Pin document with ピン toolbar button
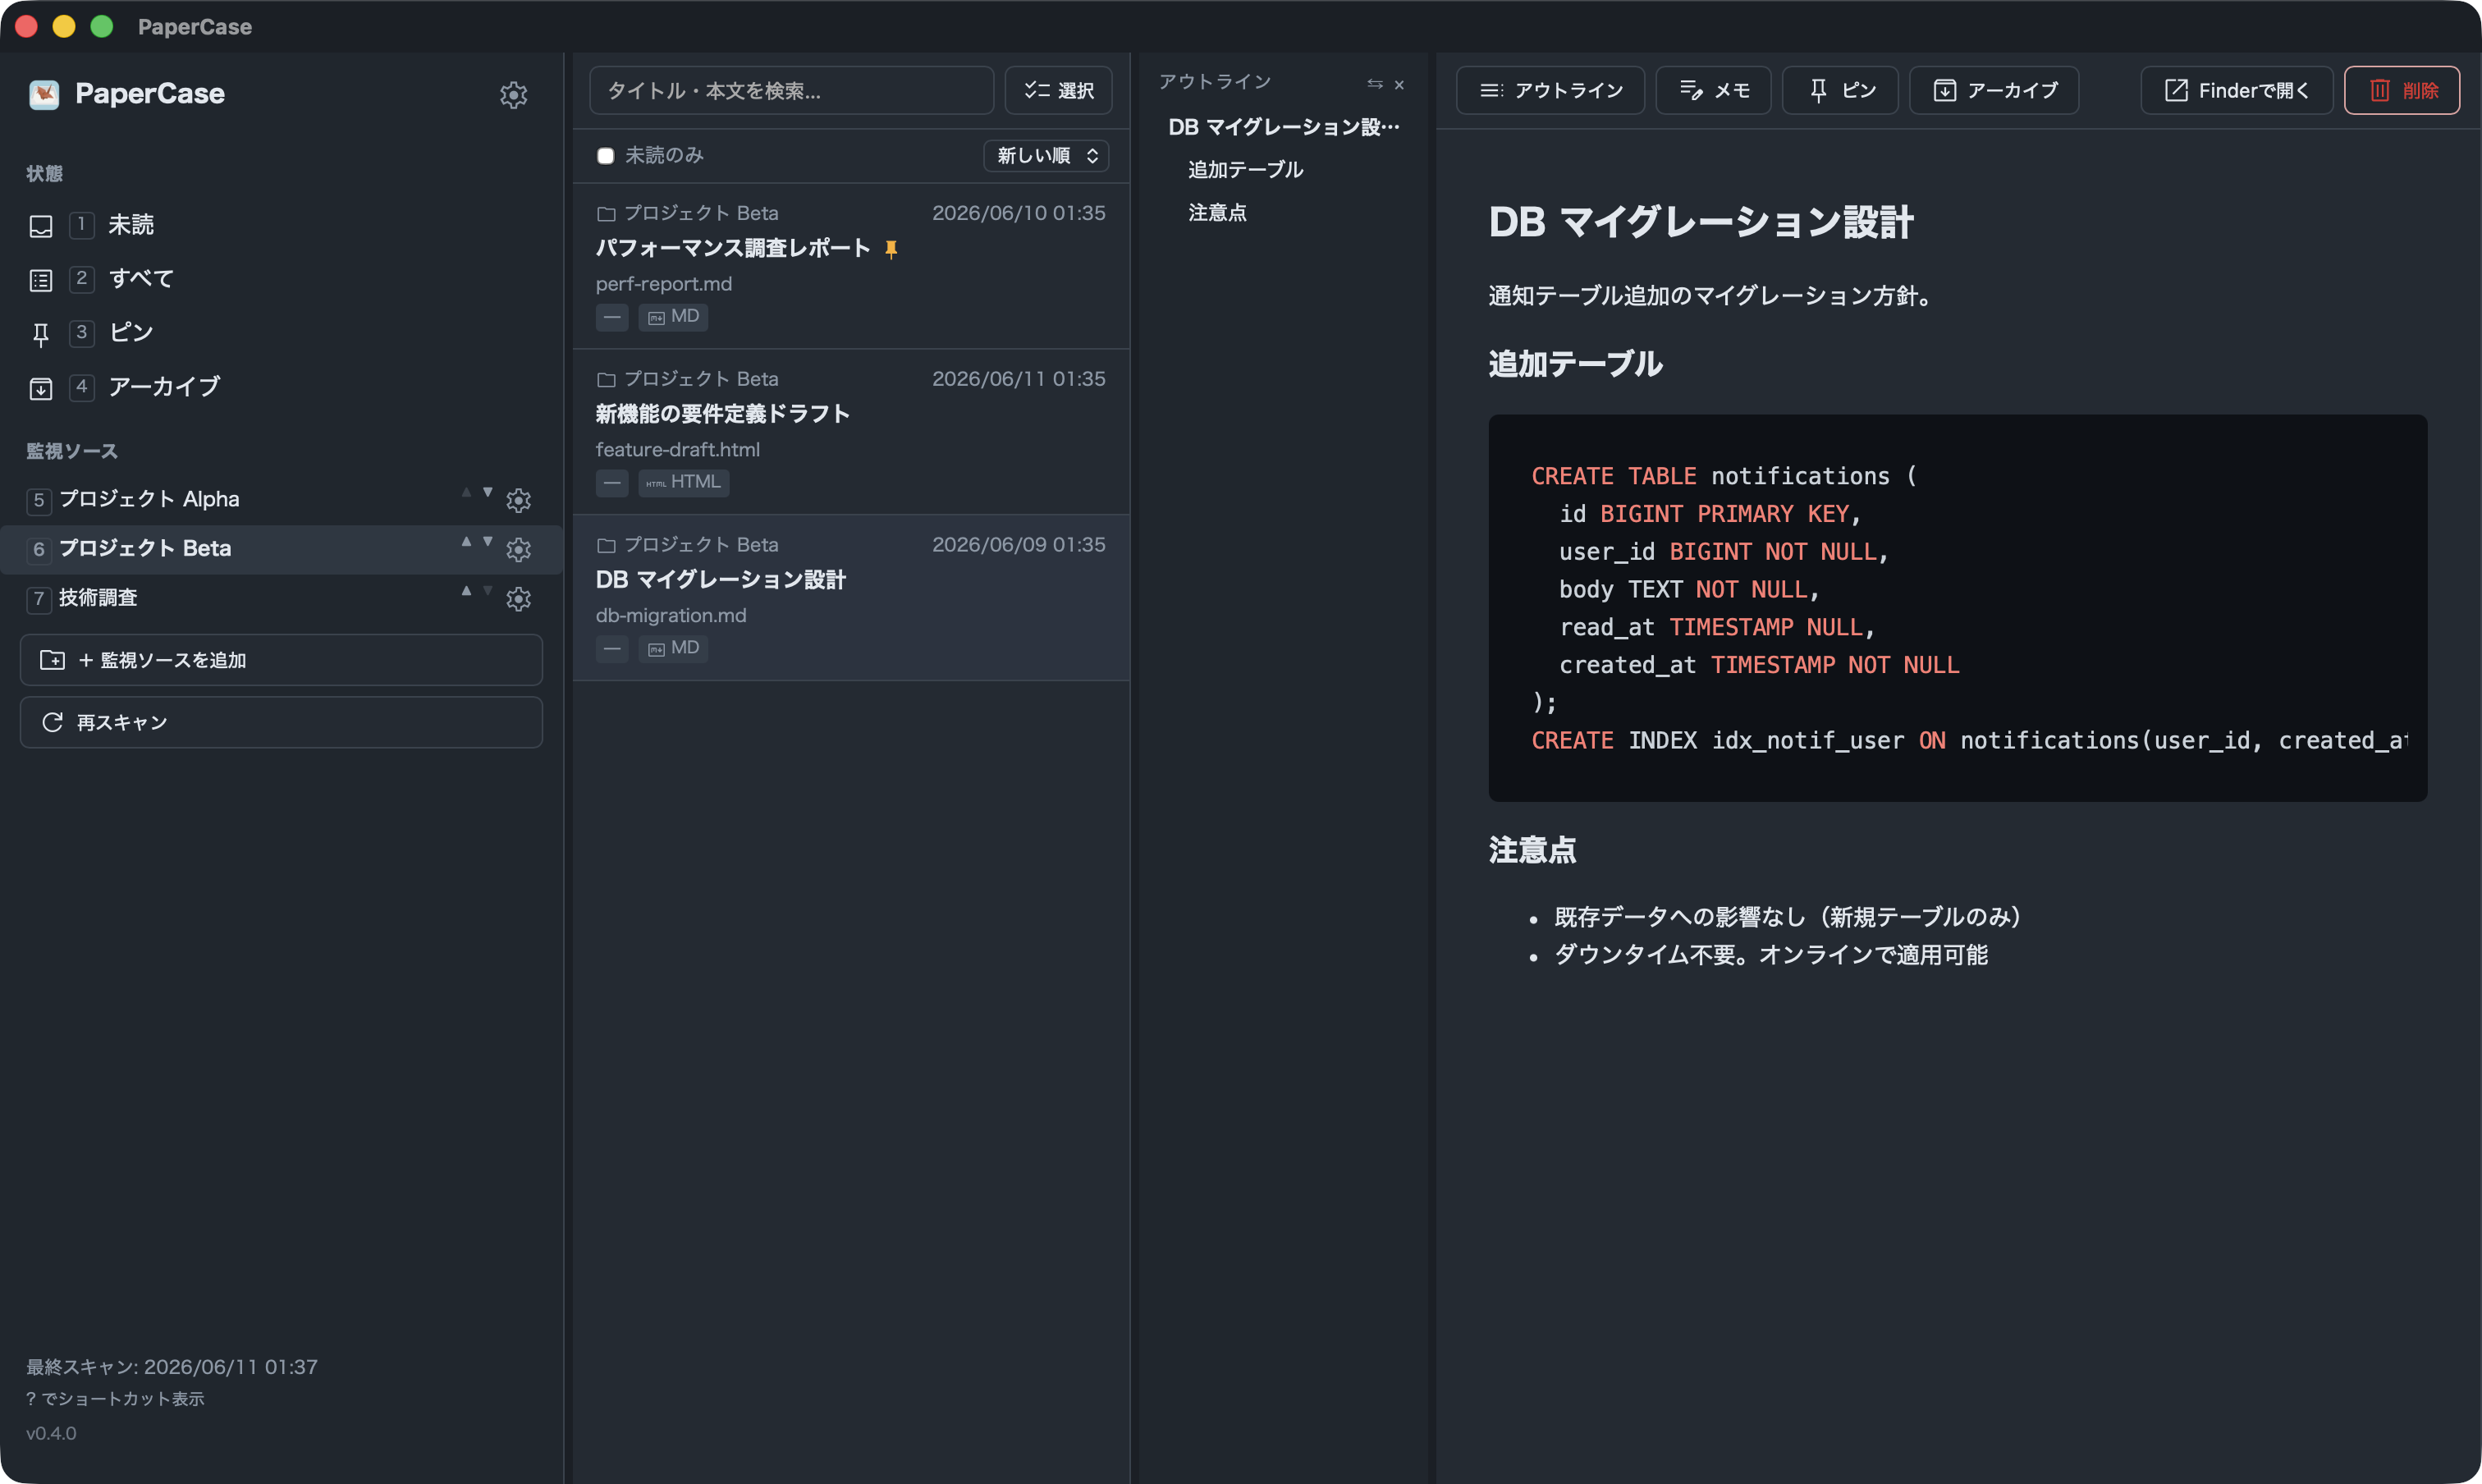The width and height of the screenshot is (2482, 1484). tap(1840, 90)
